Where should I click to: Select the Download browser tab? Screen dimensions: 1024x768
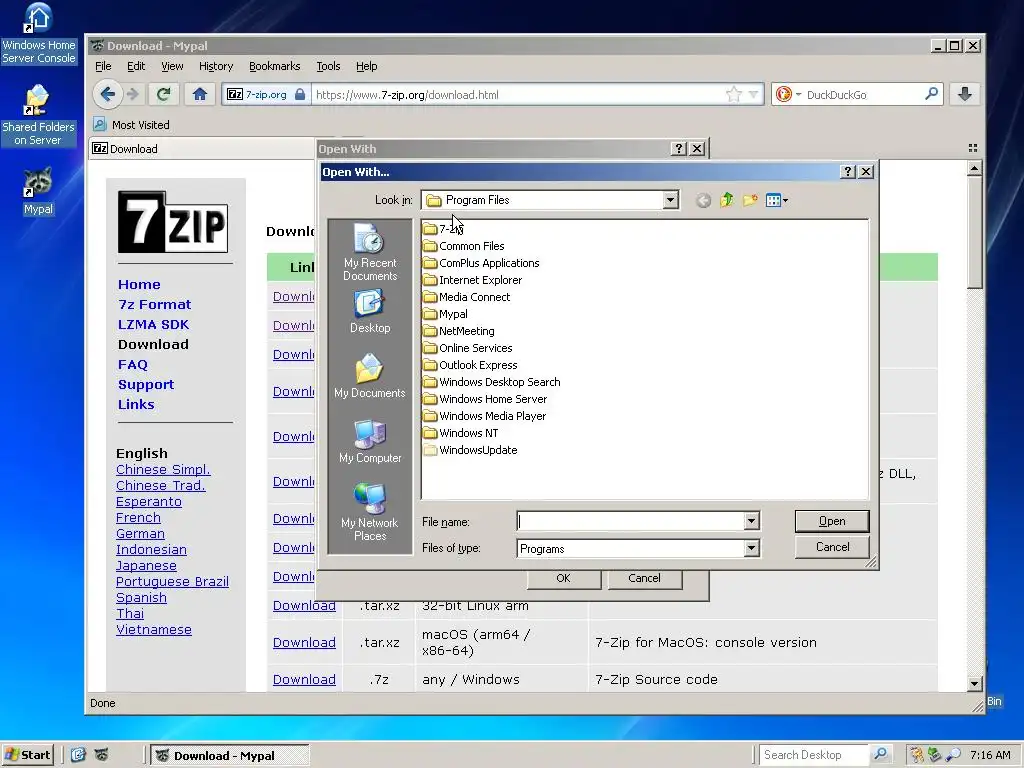pos(201,149)
